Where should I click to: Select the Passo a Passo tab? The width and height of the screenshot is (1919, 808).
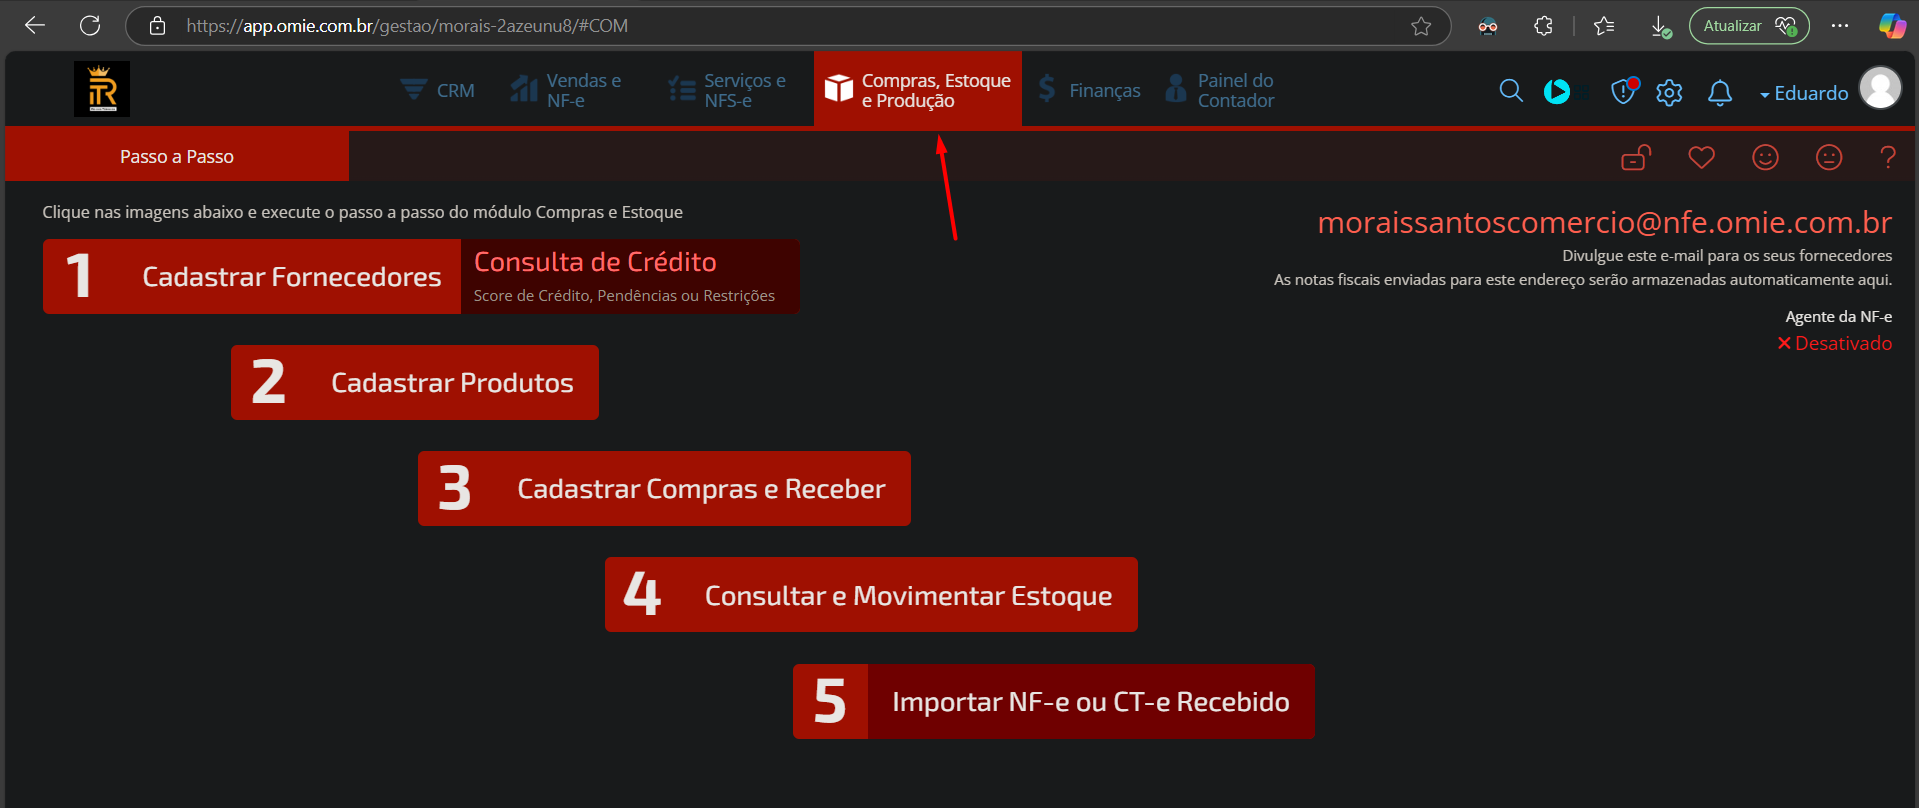[177, 156]
